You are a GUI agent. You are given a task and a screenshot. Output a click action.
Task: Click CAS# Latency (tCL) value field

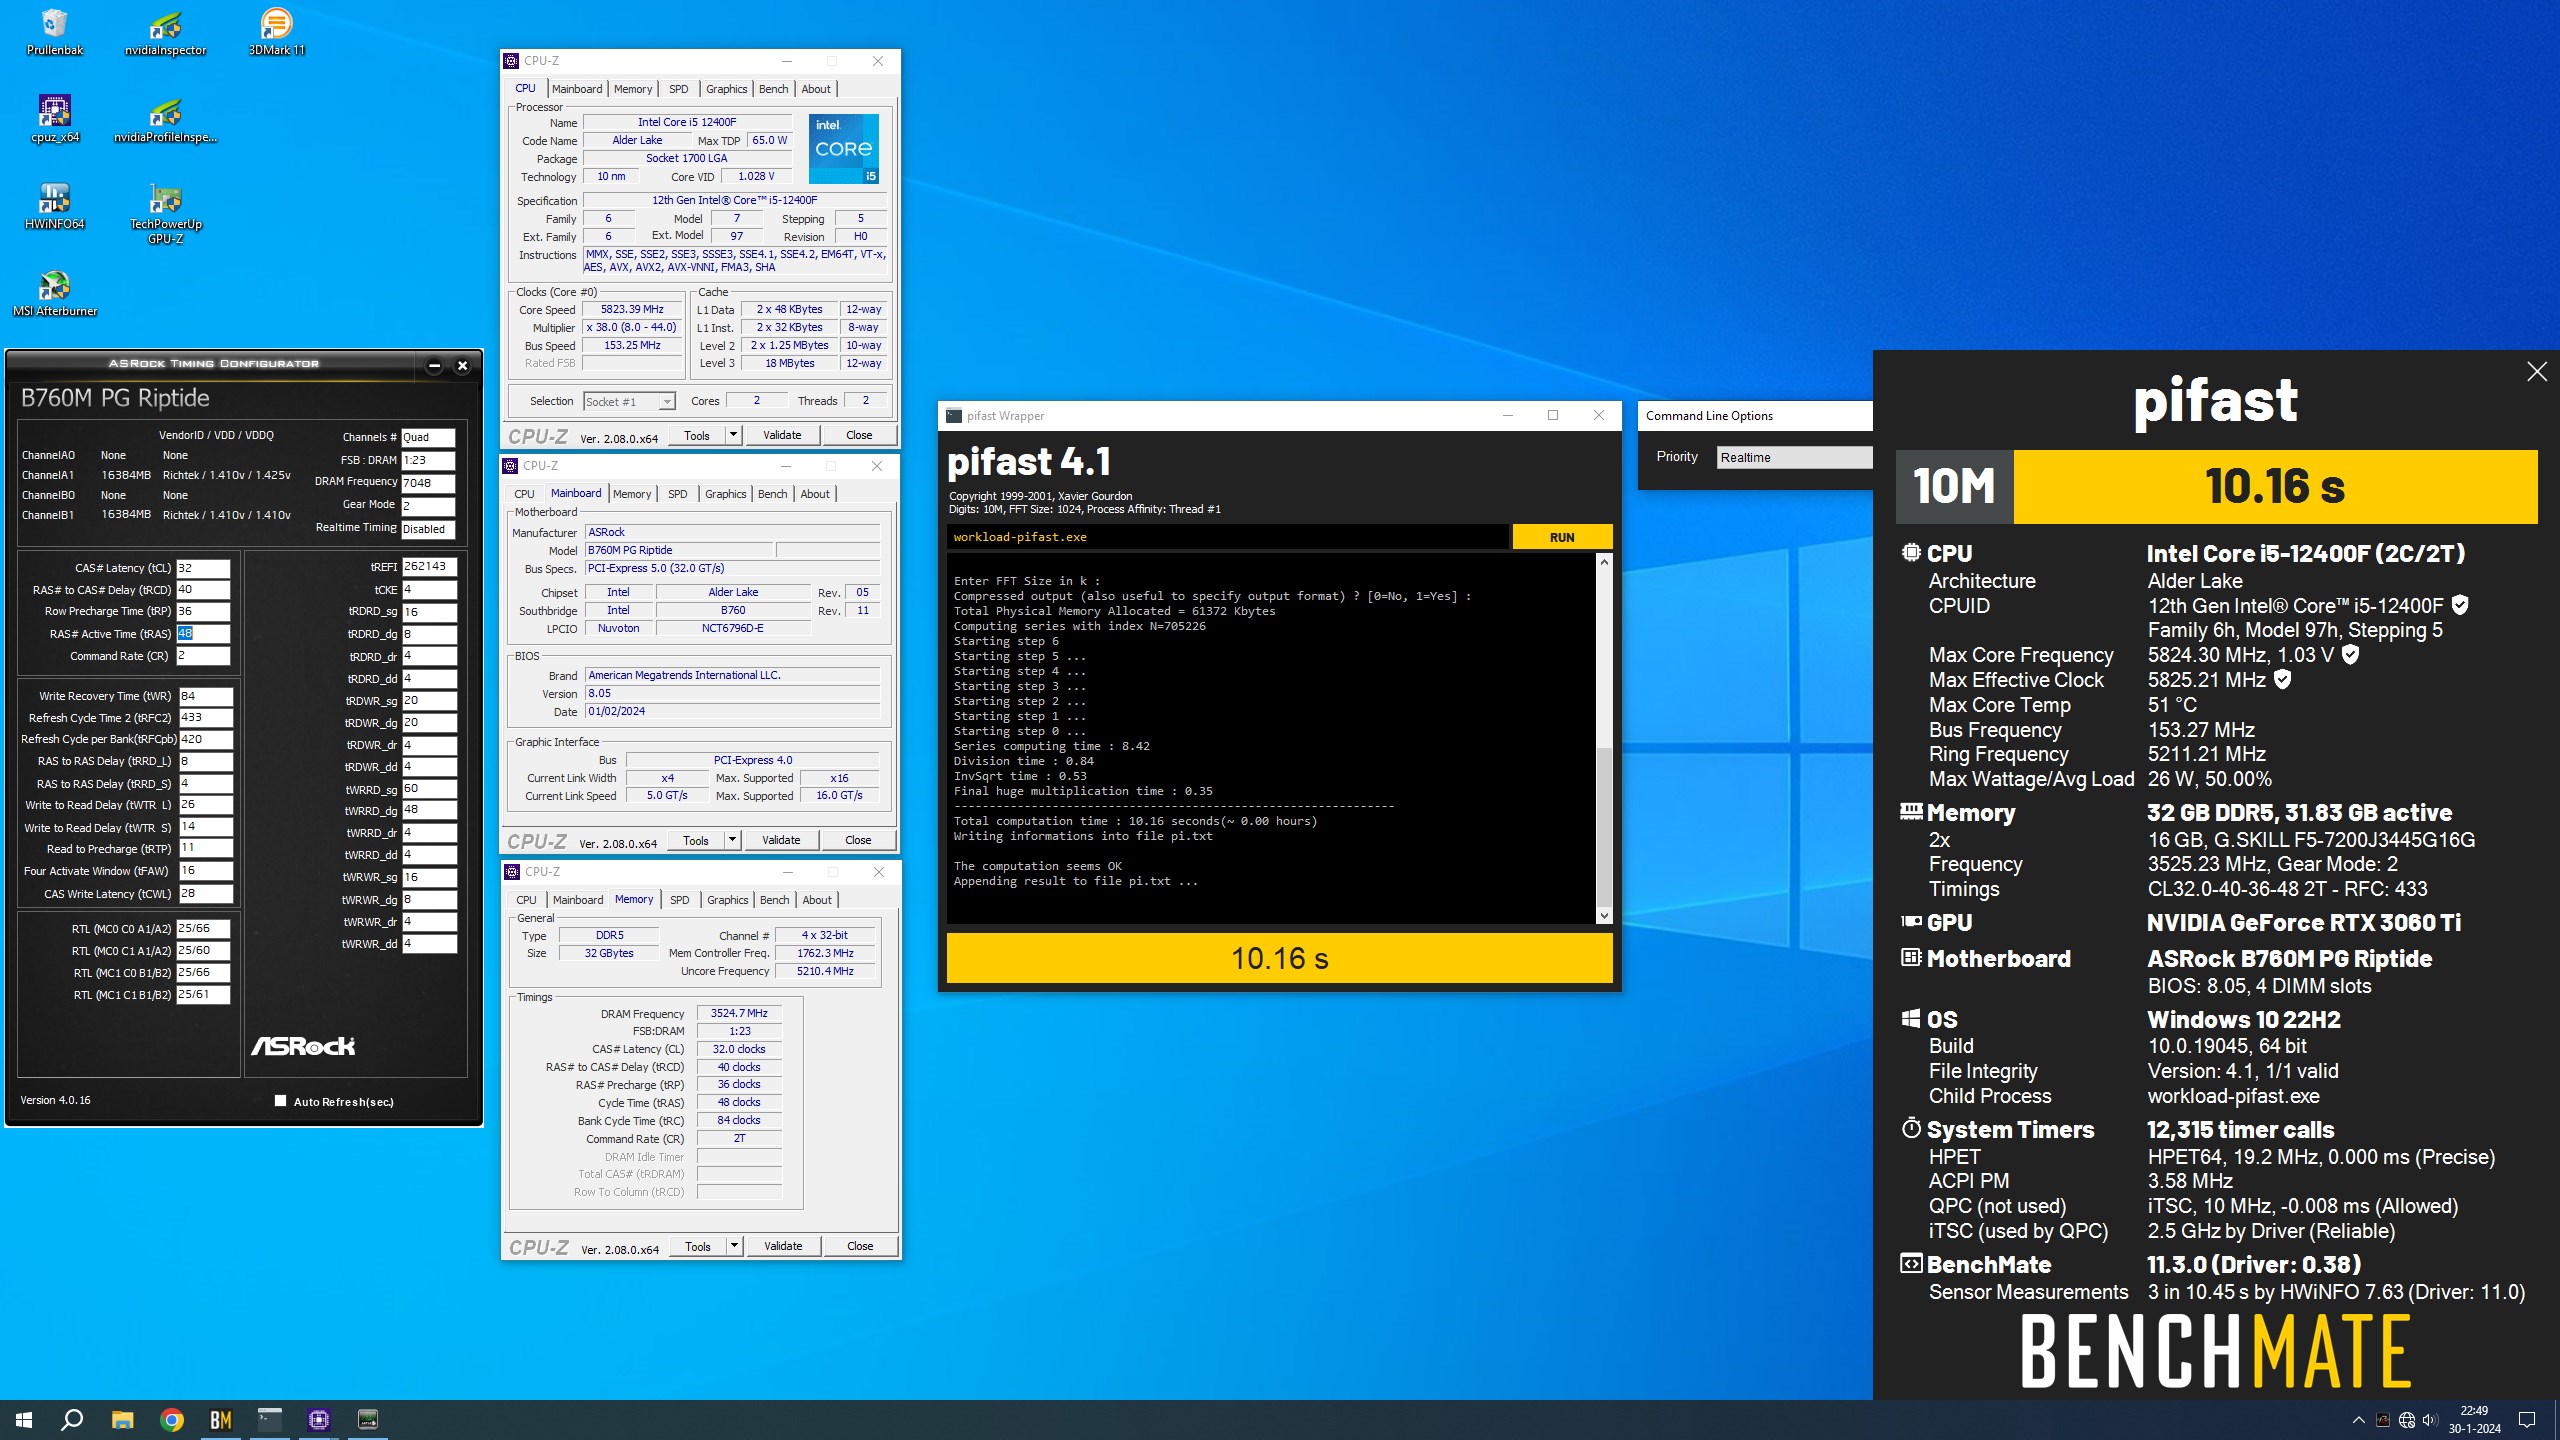tap(203, 568)
